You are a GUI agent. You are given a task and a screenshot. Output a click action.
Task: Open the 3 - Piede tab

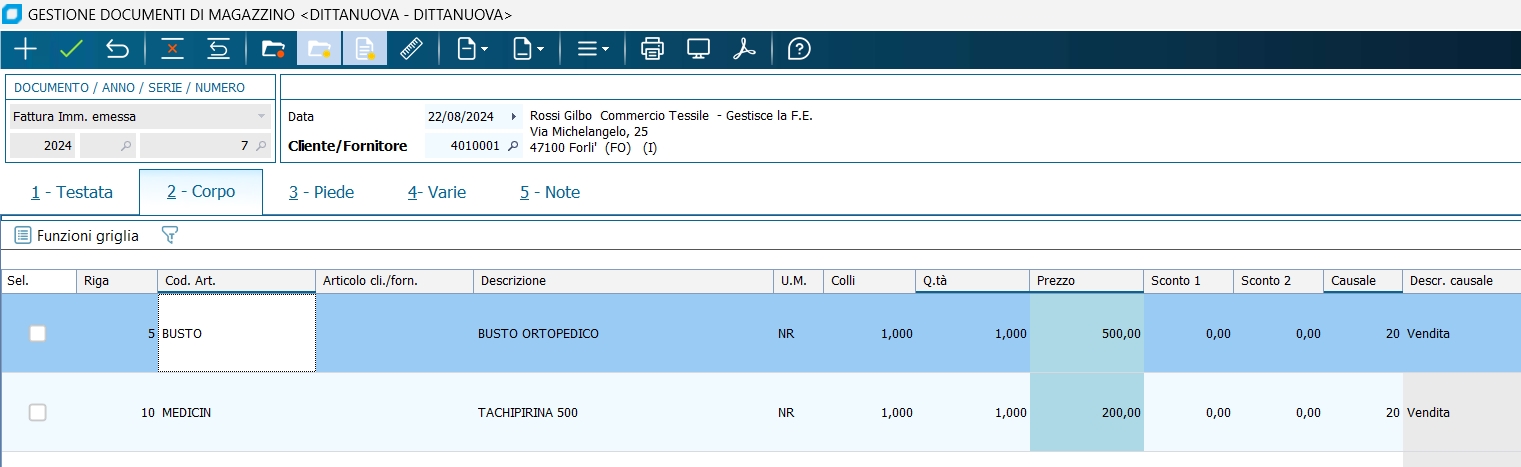[322, 192]
